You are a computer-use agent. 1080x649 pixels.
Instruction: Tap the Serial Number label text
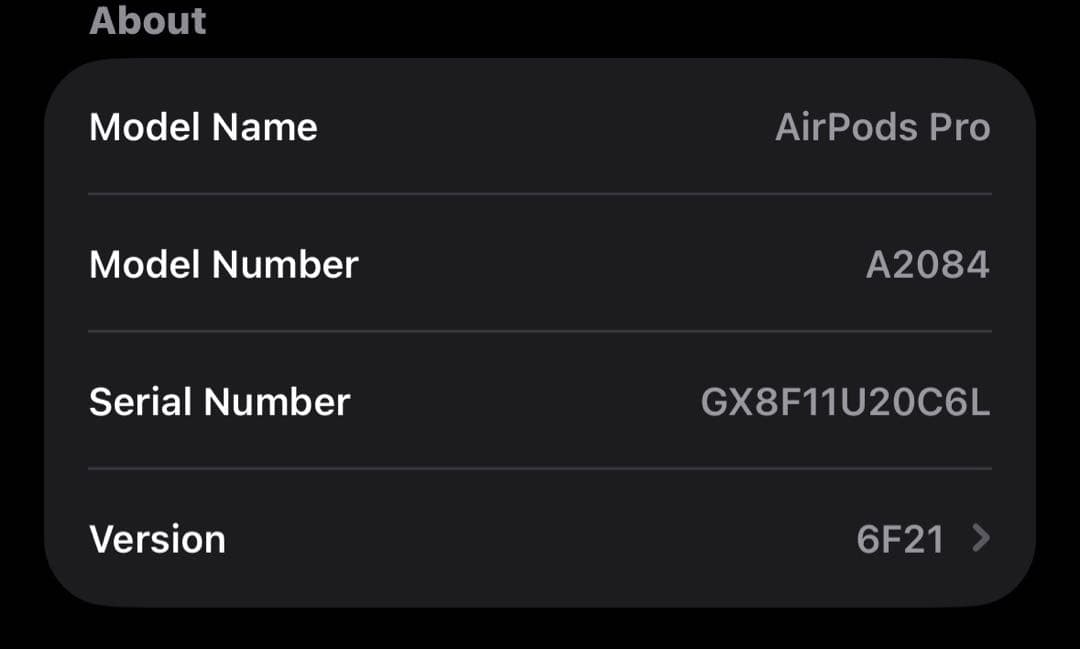coord(220,401)
